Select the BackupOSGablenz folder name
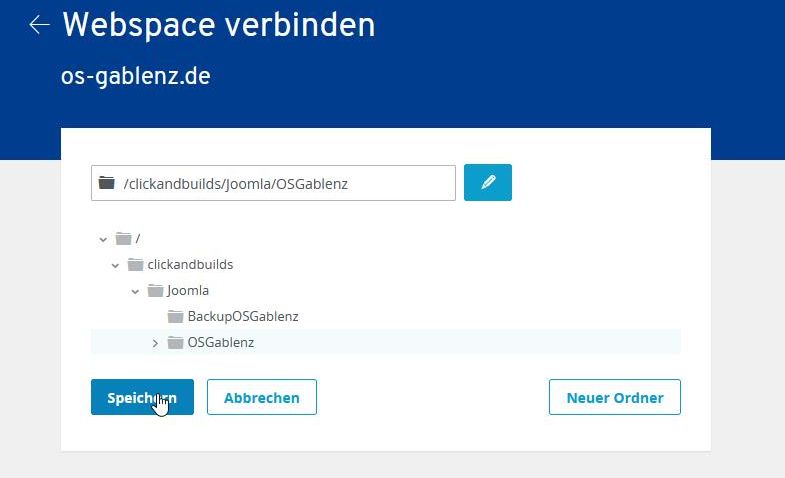 click(x=243, y=317)
